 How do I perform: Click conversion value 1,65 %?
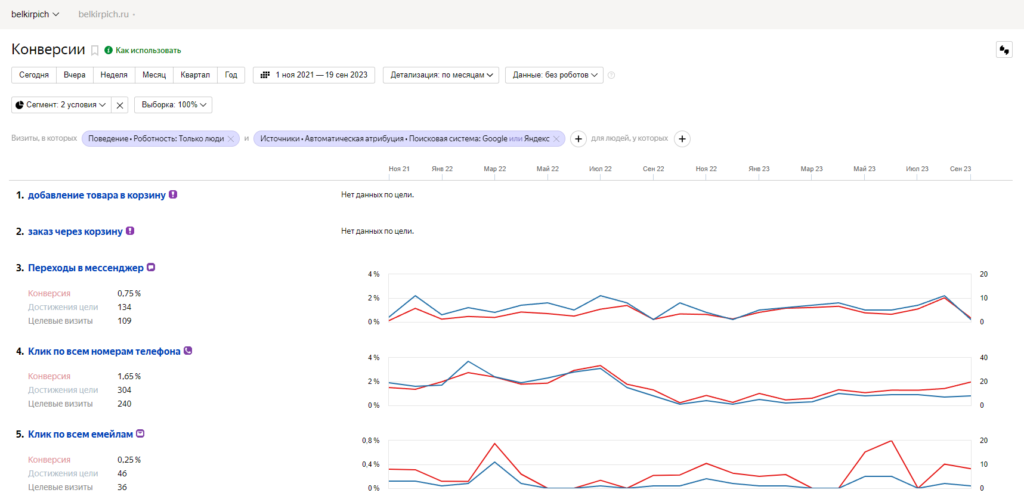click(129, 376)
